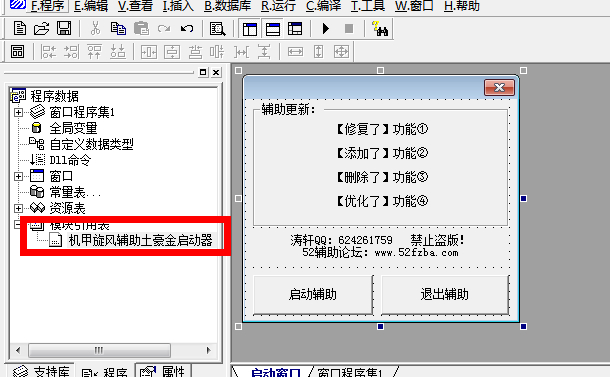Click 【修复了】功能① label
The height and width of the screenshot is (377, 610).
click(x=382, y=129)
